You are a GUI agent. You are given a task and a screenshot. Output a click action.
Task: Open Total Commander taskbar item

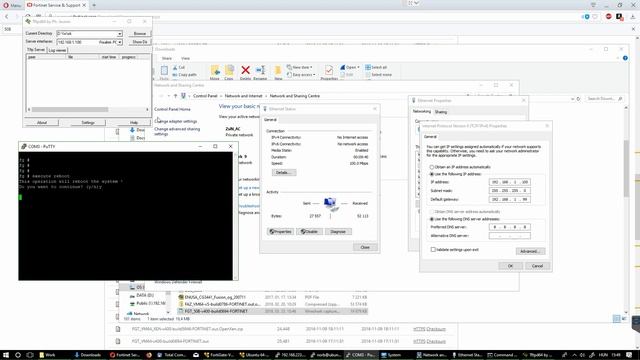pyautogui.click(x=171, y=355)
